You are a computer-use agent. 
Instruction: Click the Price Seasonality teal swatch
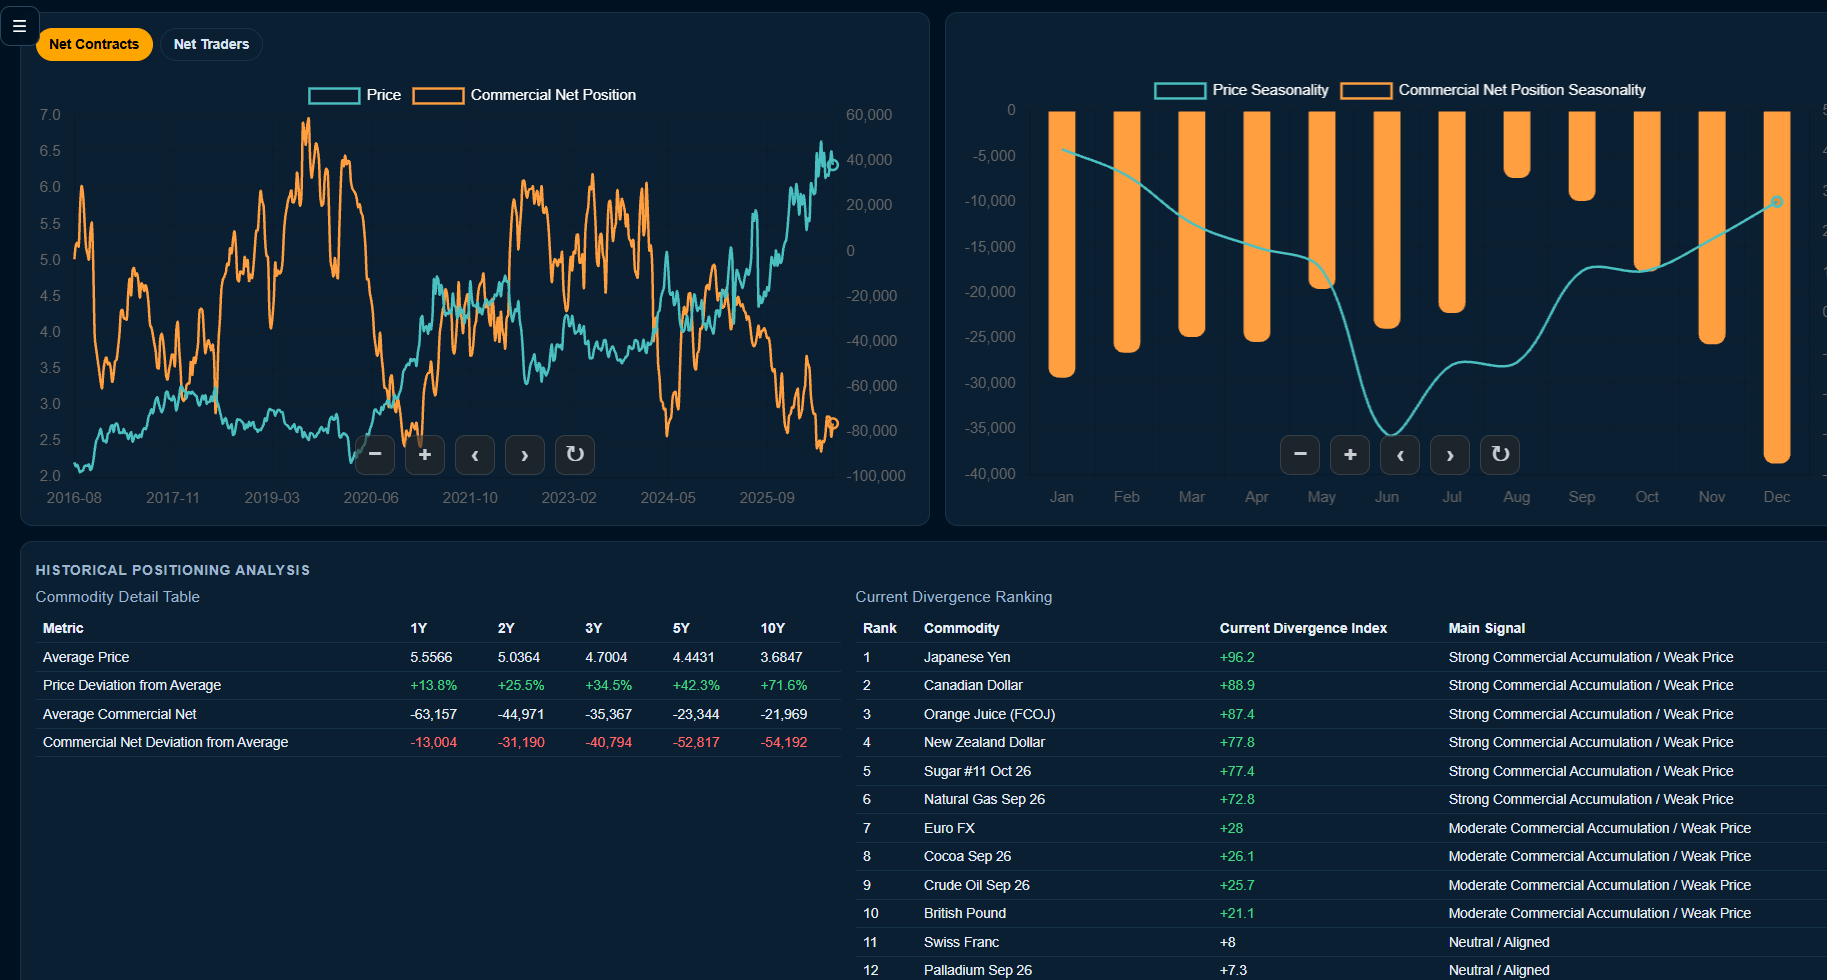1180,91
